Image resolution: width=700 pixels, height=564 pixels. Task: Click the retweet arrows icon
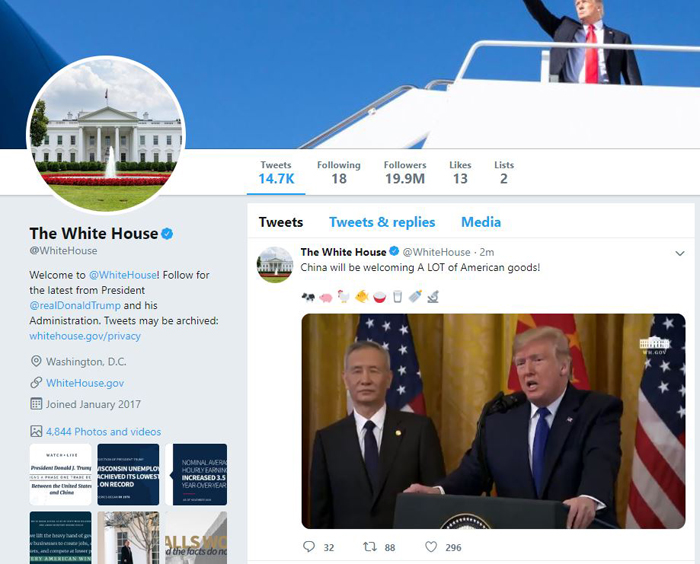coord(370,547)
